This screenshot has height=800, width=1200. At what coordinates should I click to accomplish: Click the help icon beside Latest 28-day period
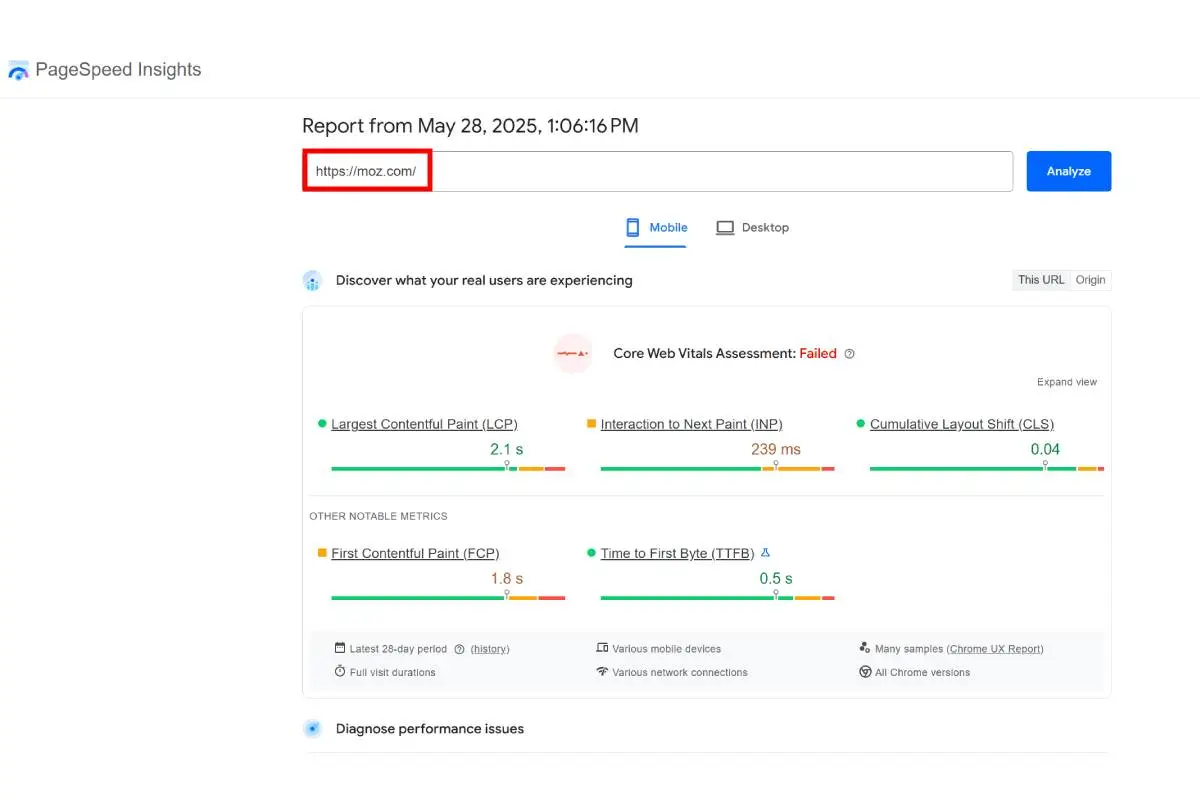click(x=459, y=649)
